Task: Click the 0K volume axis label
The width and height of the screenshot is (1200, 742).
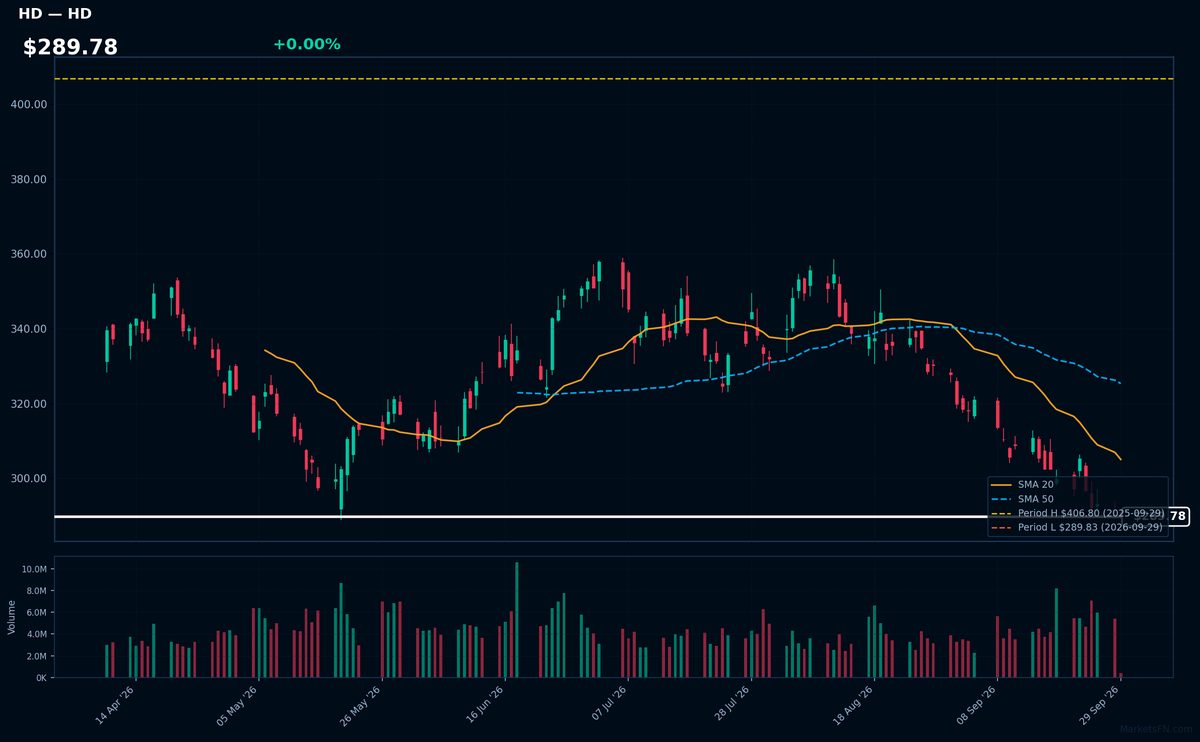Action: (42, 678)
